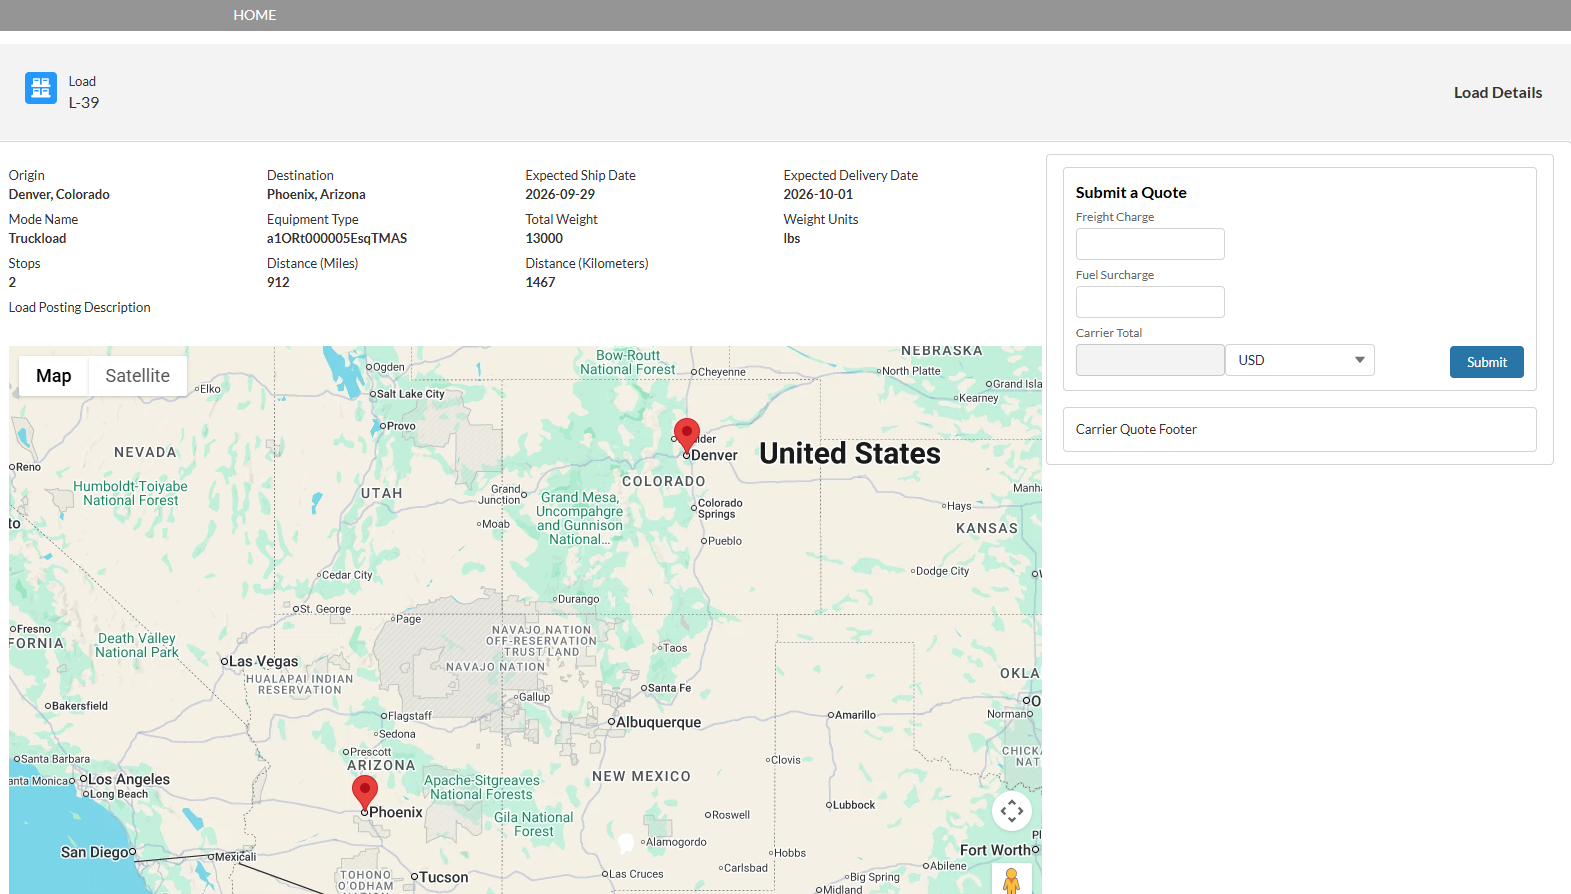The image size is (1571, 894).
Task: Click the distance miles value 912
Action: point(278,282)
